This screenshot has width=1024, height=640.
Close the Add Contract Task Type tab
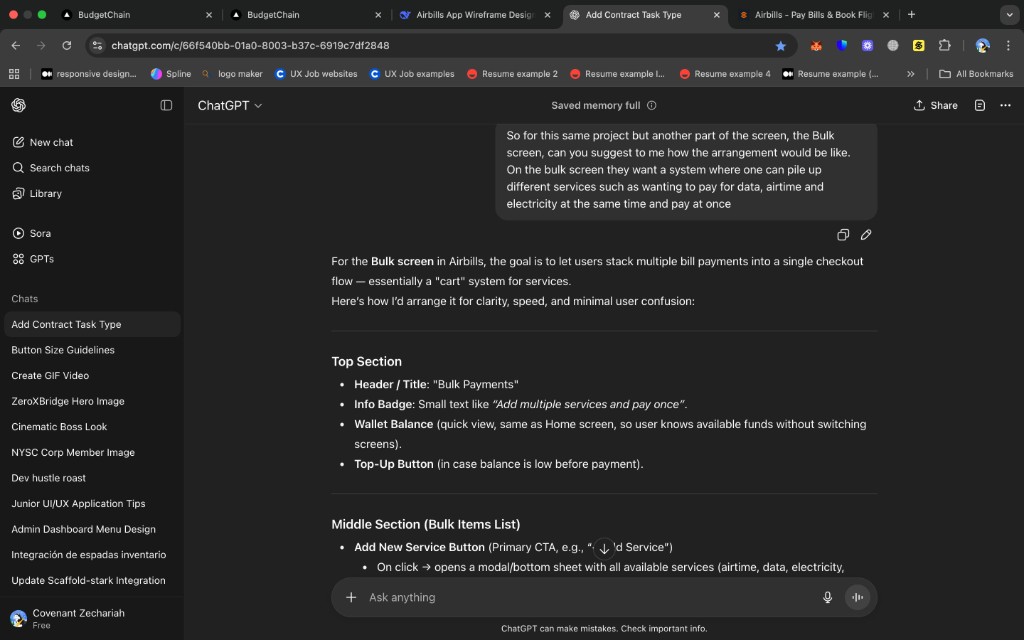[716, 14]
